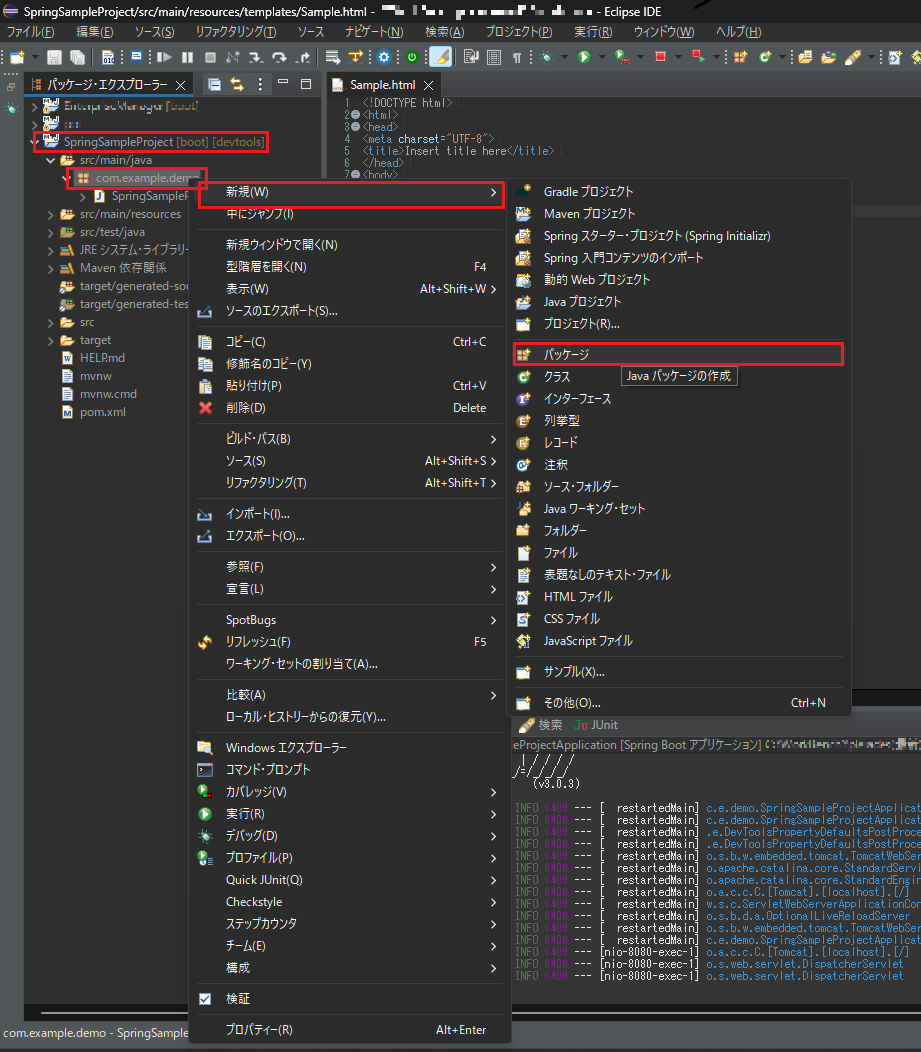Click the green Run toolbar icon
Image resolution: width=921 pixels, height=1052 pixels.
point(584,58)
